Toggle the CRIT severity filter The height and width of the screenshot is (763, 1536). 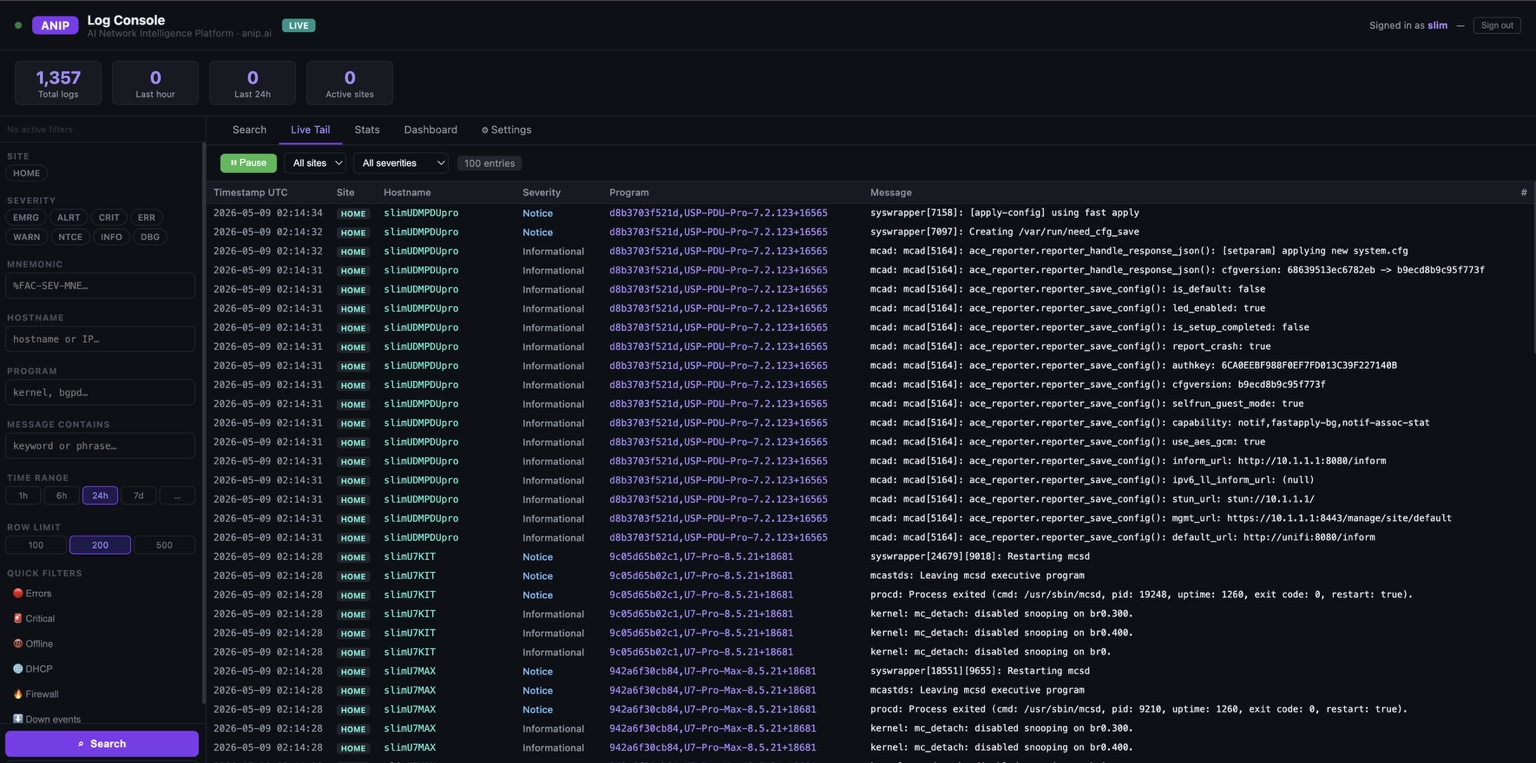point(109,217)
